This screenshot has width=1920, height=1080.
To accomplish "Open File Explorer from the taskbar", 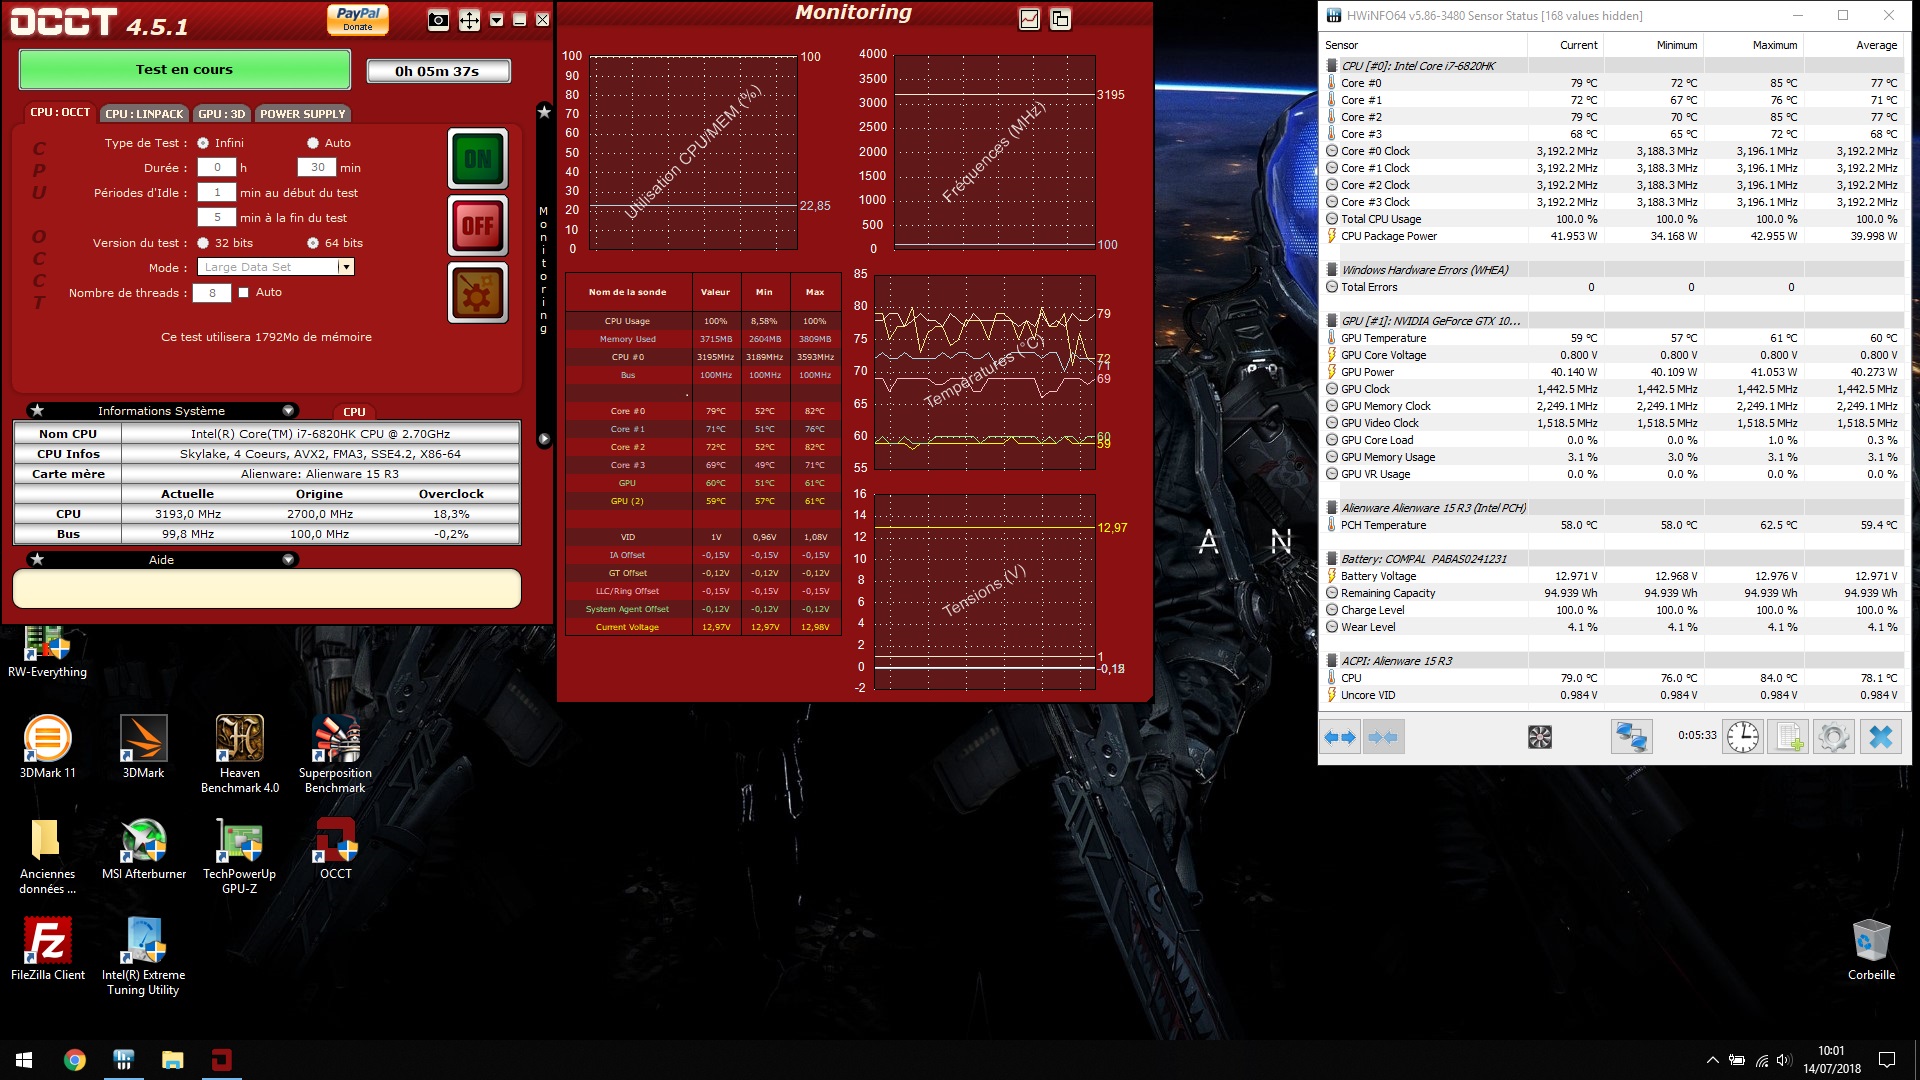I will [x=173, y=1060].
